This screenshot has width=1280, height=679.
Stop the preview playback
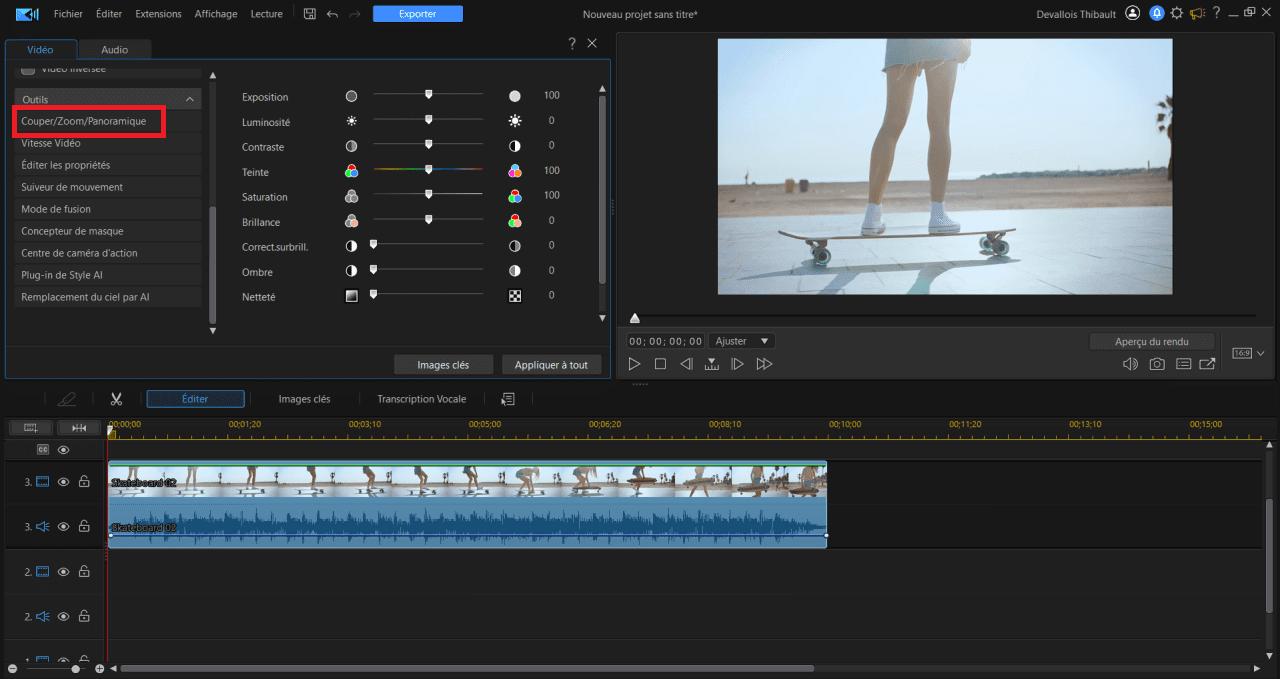coord(660,364)
